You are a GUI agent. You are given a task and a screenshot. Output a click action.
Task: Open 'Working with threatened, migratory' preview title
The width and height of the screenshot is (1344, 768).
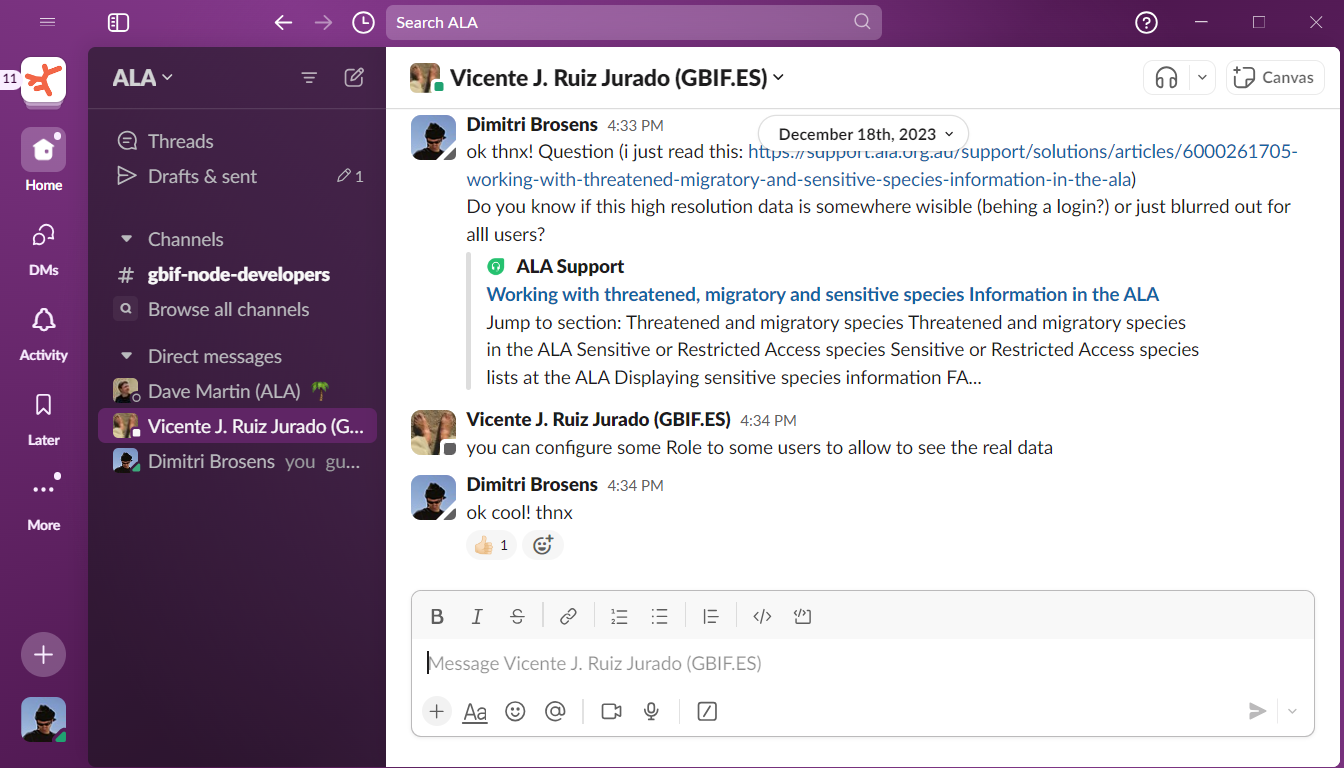tap(822, 294)
